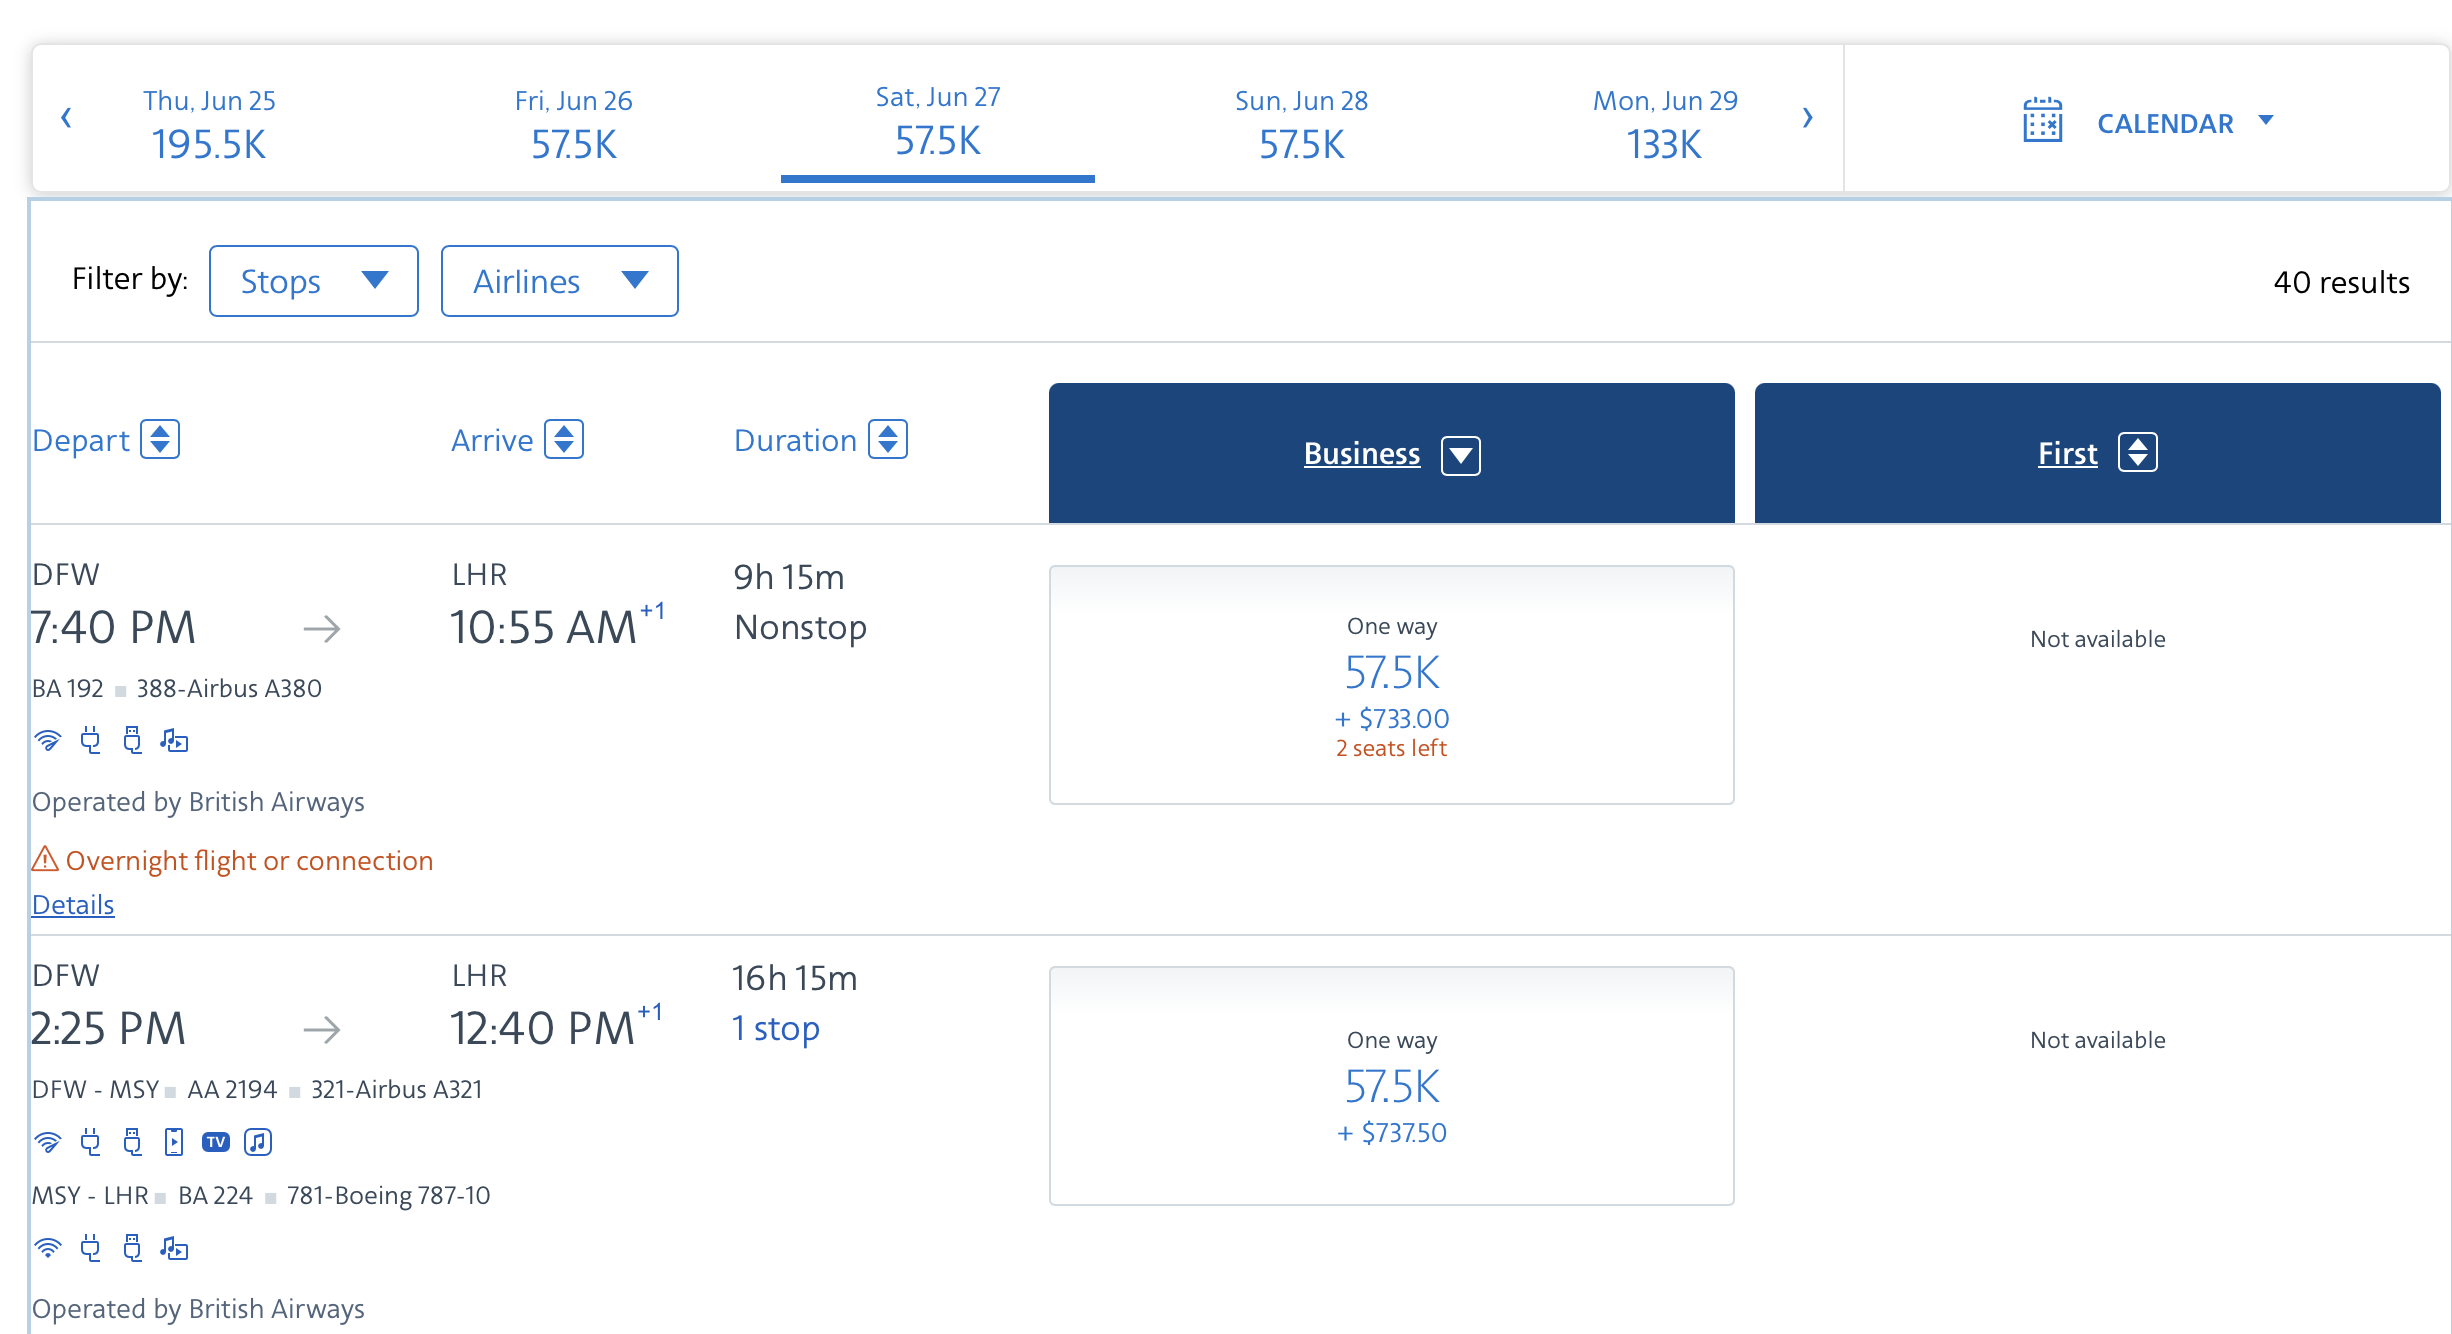Select the Fri, Jun 26 date tab
This screenshot has width=2452, height=1334.
(x=573, y=123)
